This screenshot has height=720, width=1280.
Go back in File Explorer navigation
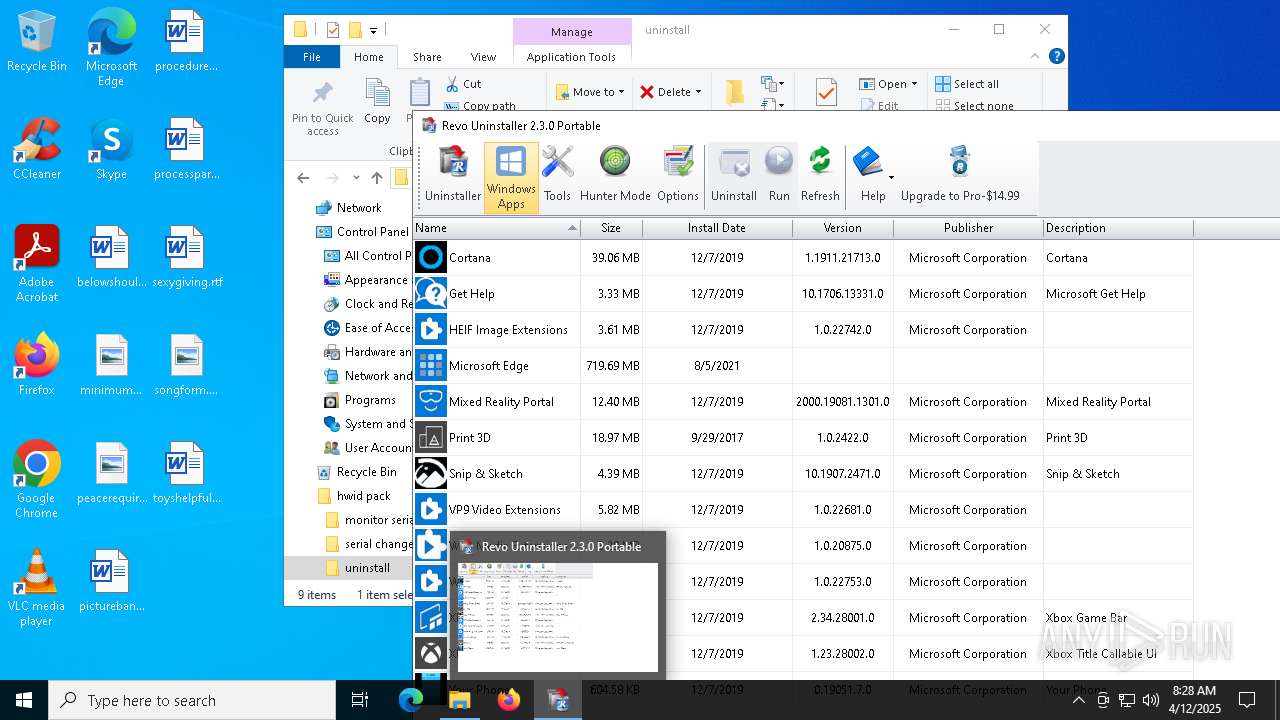click(x=303, y=178)
